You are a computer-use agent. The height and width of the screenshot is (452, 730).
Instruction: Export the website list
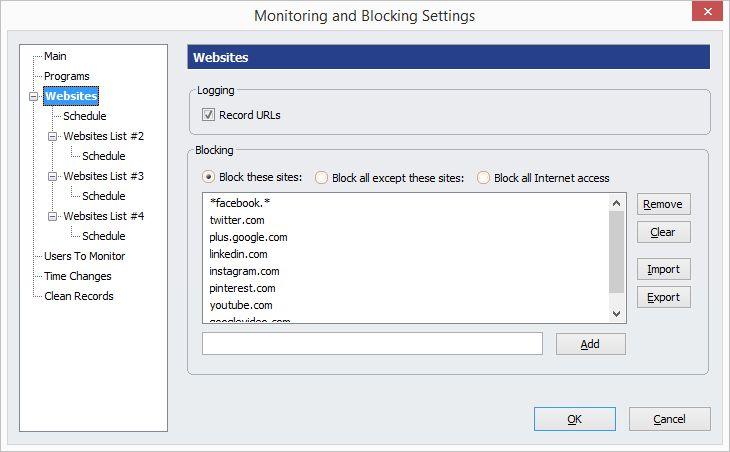[x=663, y=297]
